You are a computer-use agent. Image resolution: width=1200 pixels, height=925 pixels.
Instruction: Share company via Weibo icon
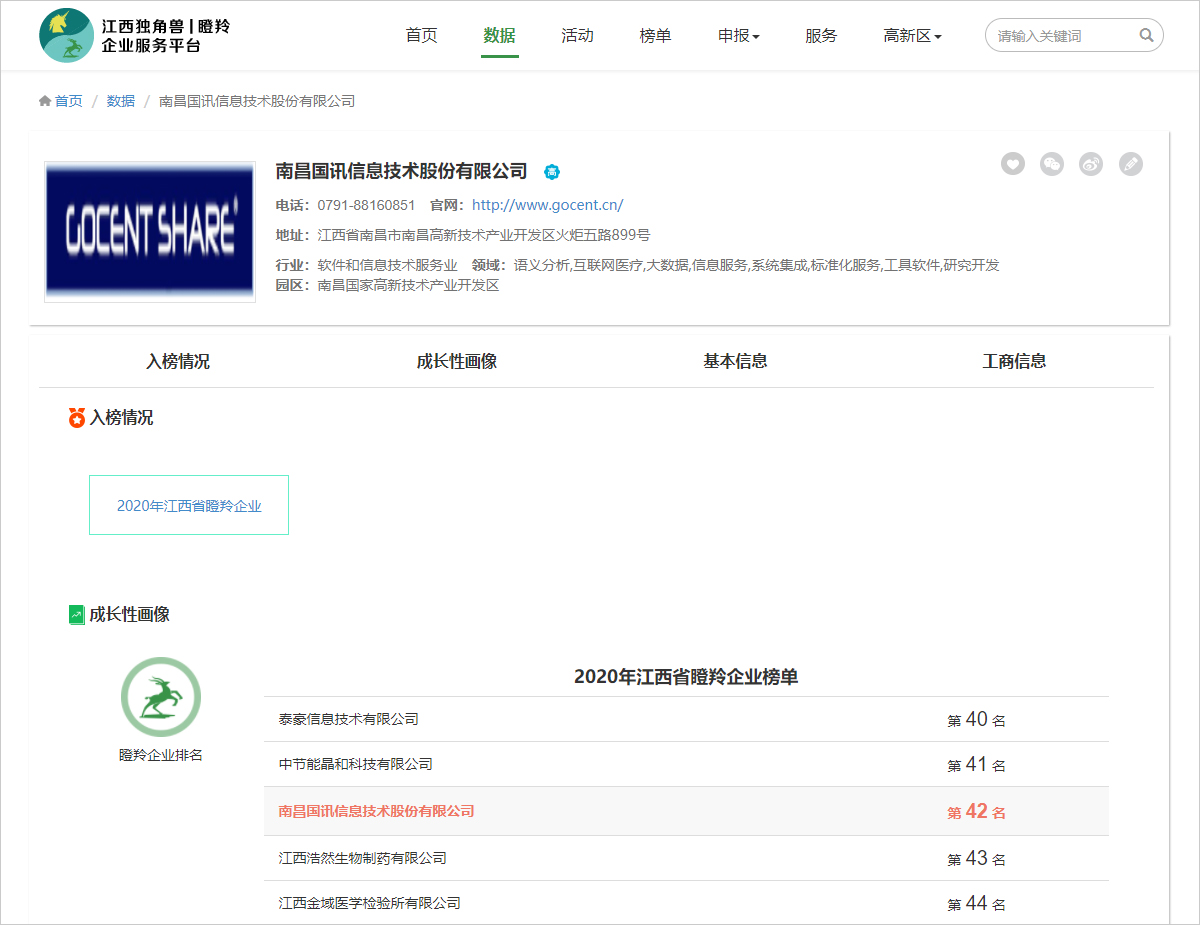tap(1091, 164)
